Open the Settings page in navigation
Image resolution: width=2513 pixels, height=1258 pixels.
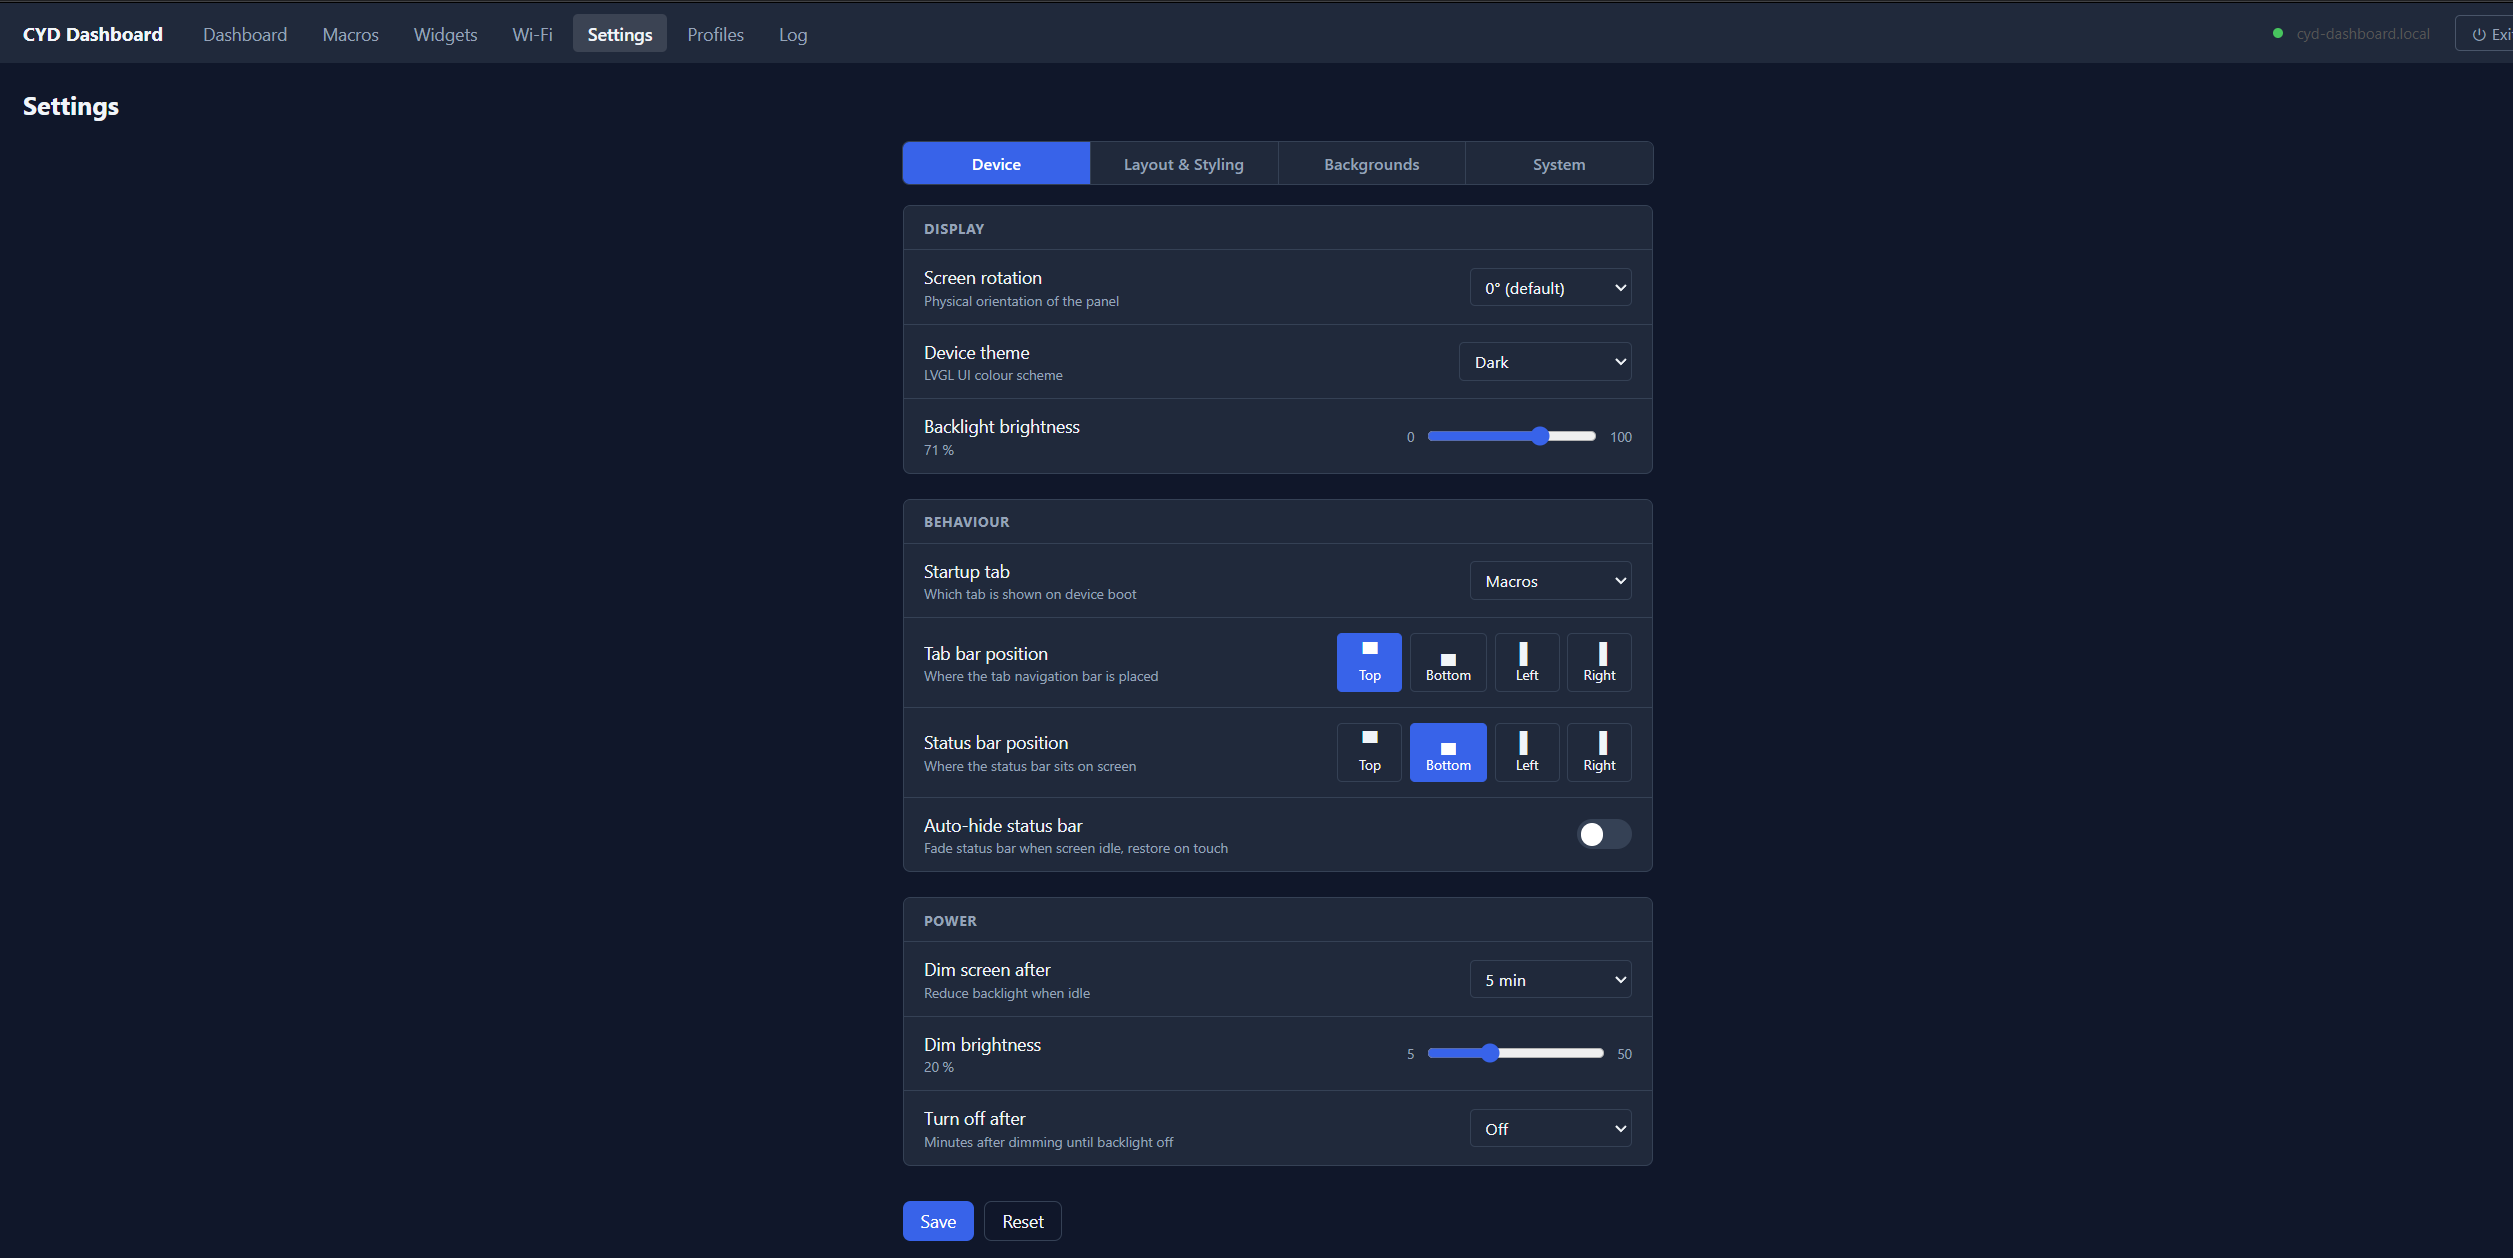click(x=620, y=34)
